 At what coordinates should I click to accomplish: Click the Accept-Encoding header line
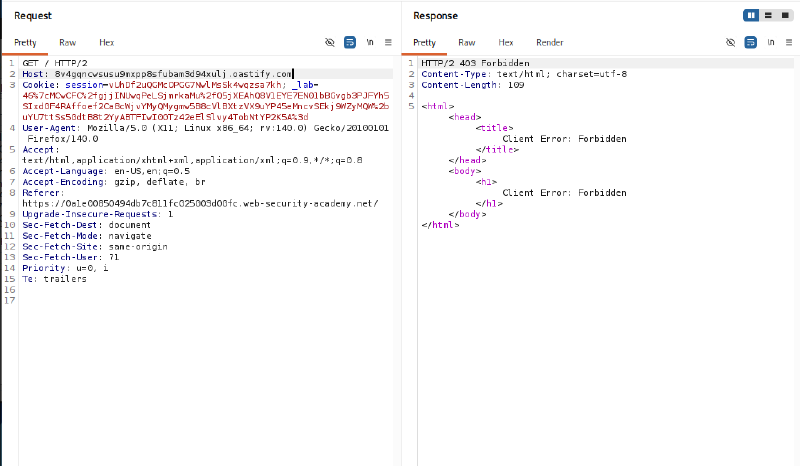114,182
